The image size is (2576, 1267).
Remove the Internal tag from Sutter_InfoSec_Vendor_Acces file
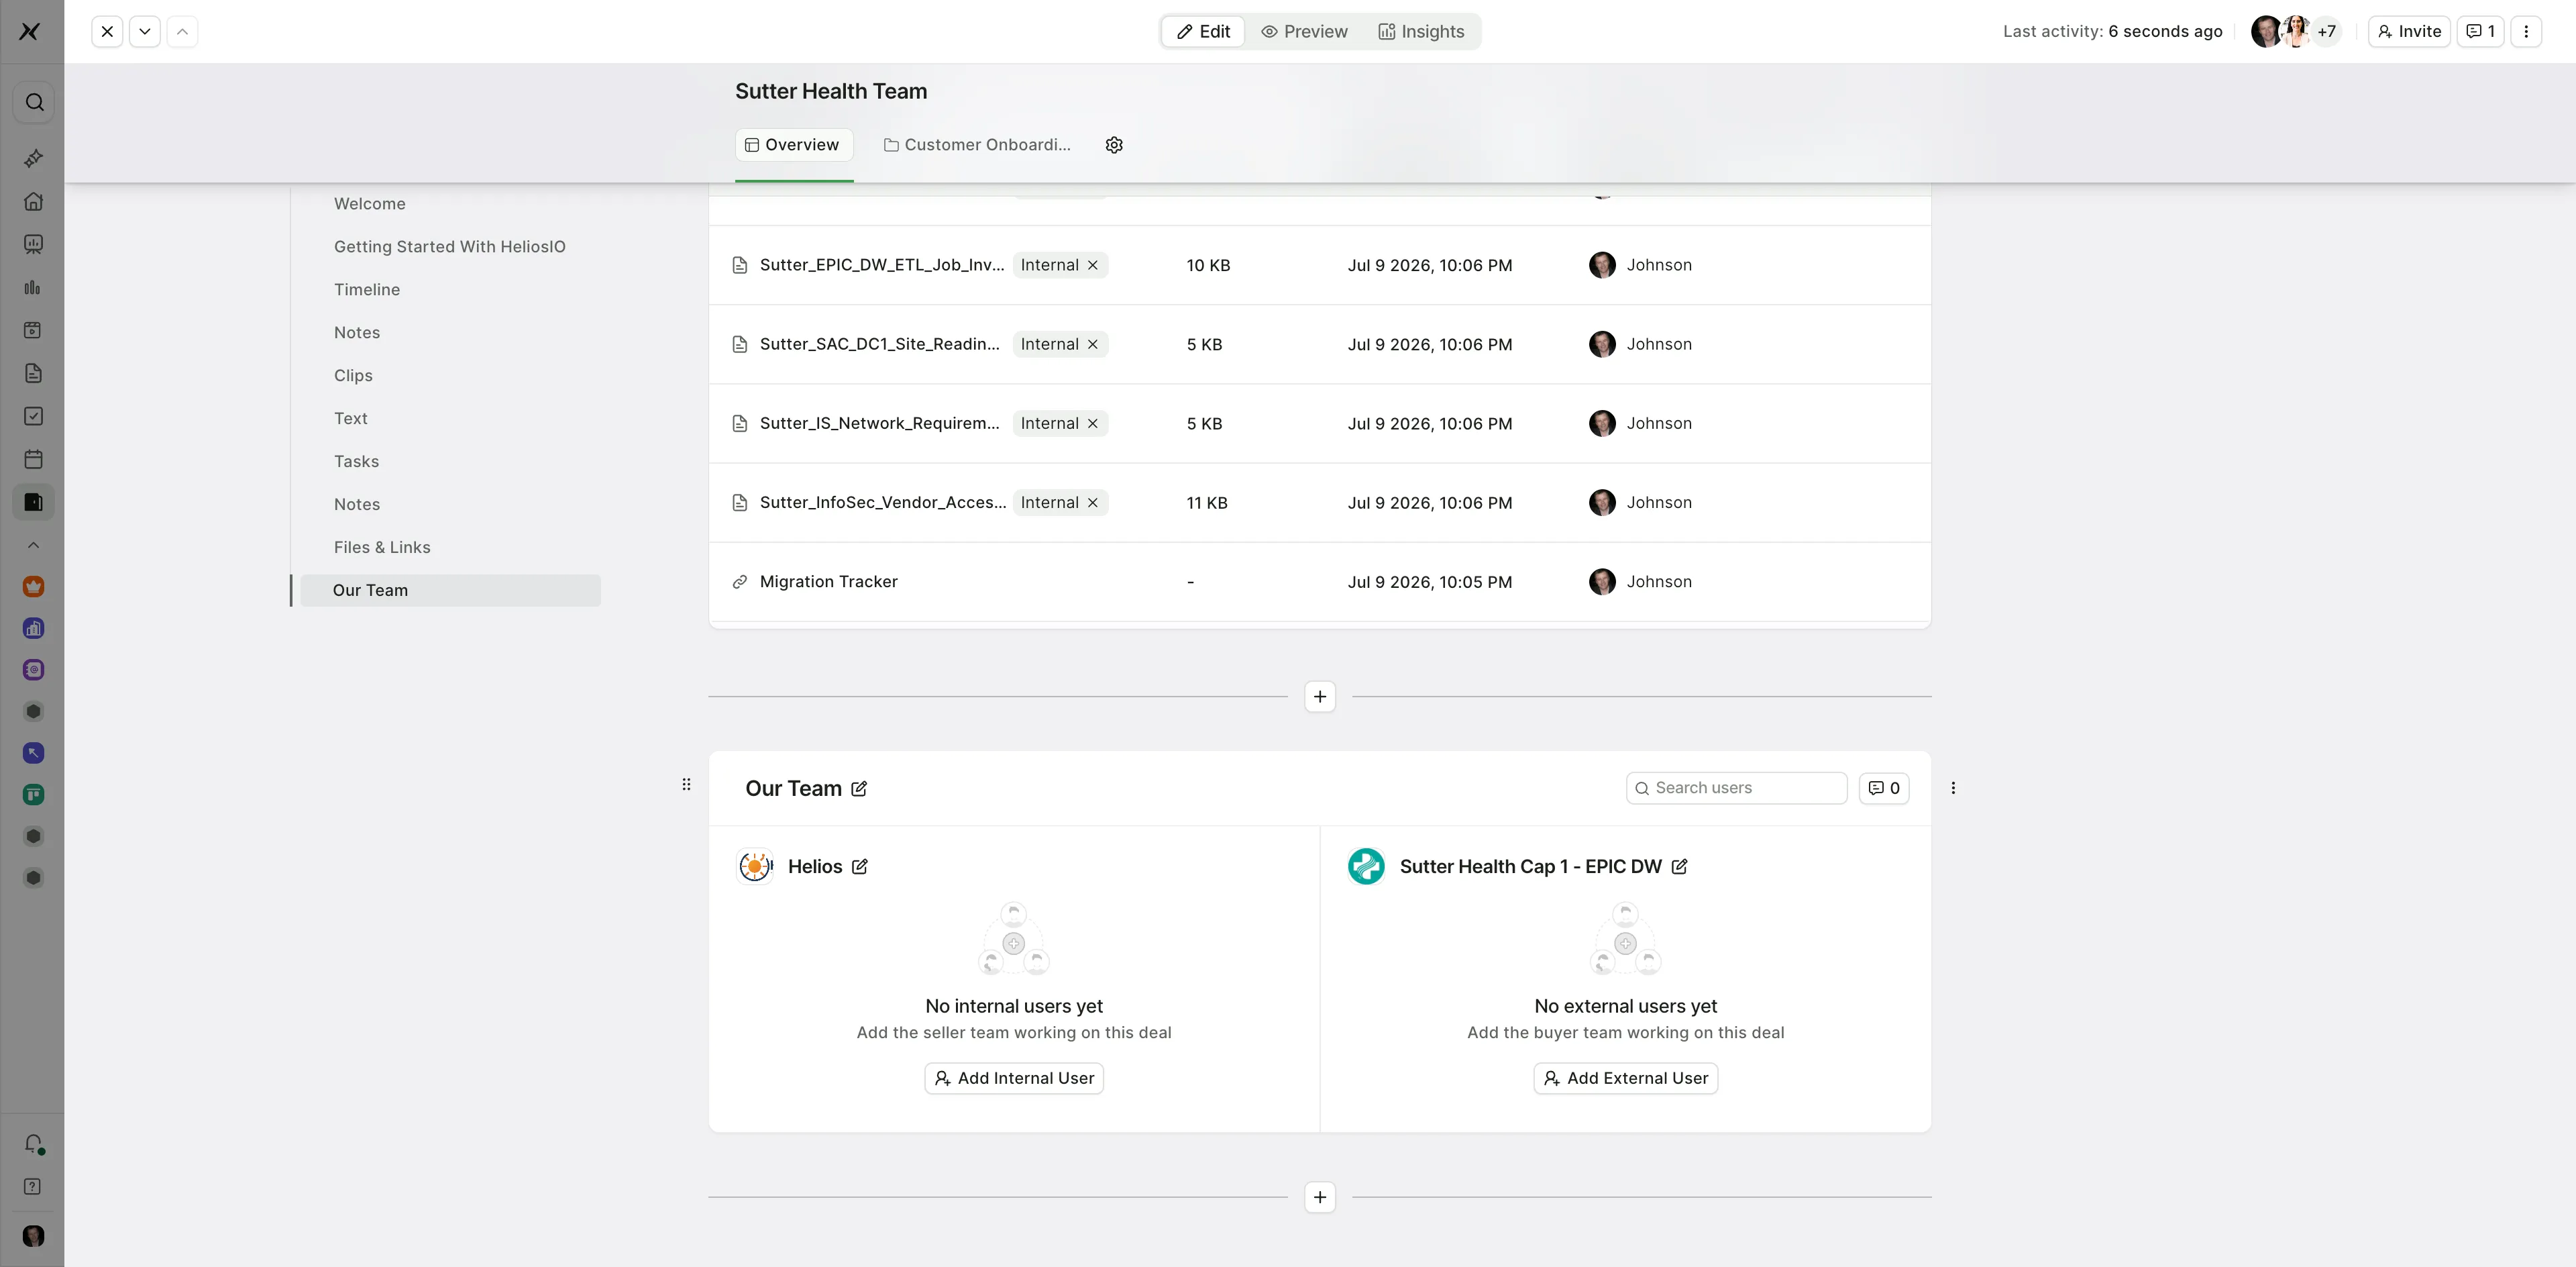[x=1093, y=503]
